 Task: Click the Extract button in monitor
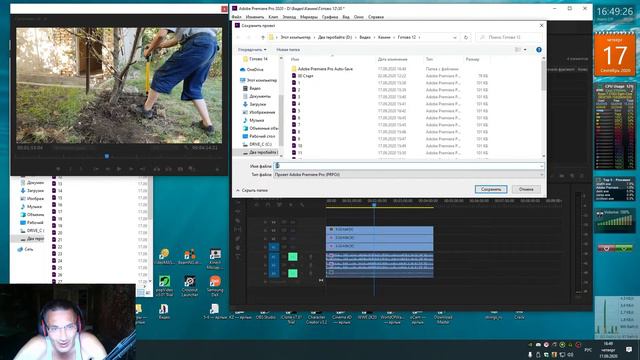pyautogui.click(x=168, y=169)
